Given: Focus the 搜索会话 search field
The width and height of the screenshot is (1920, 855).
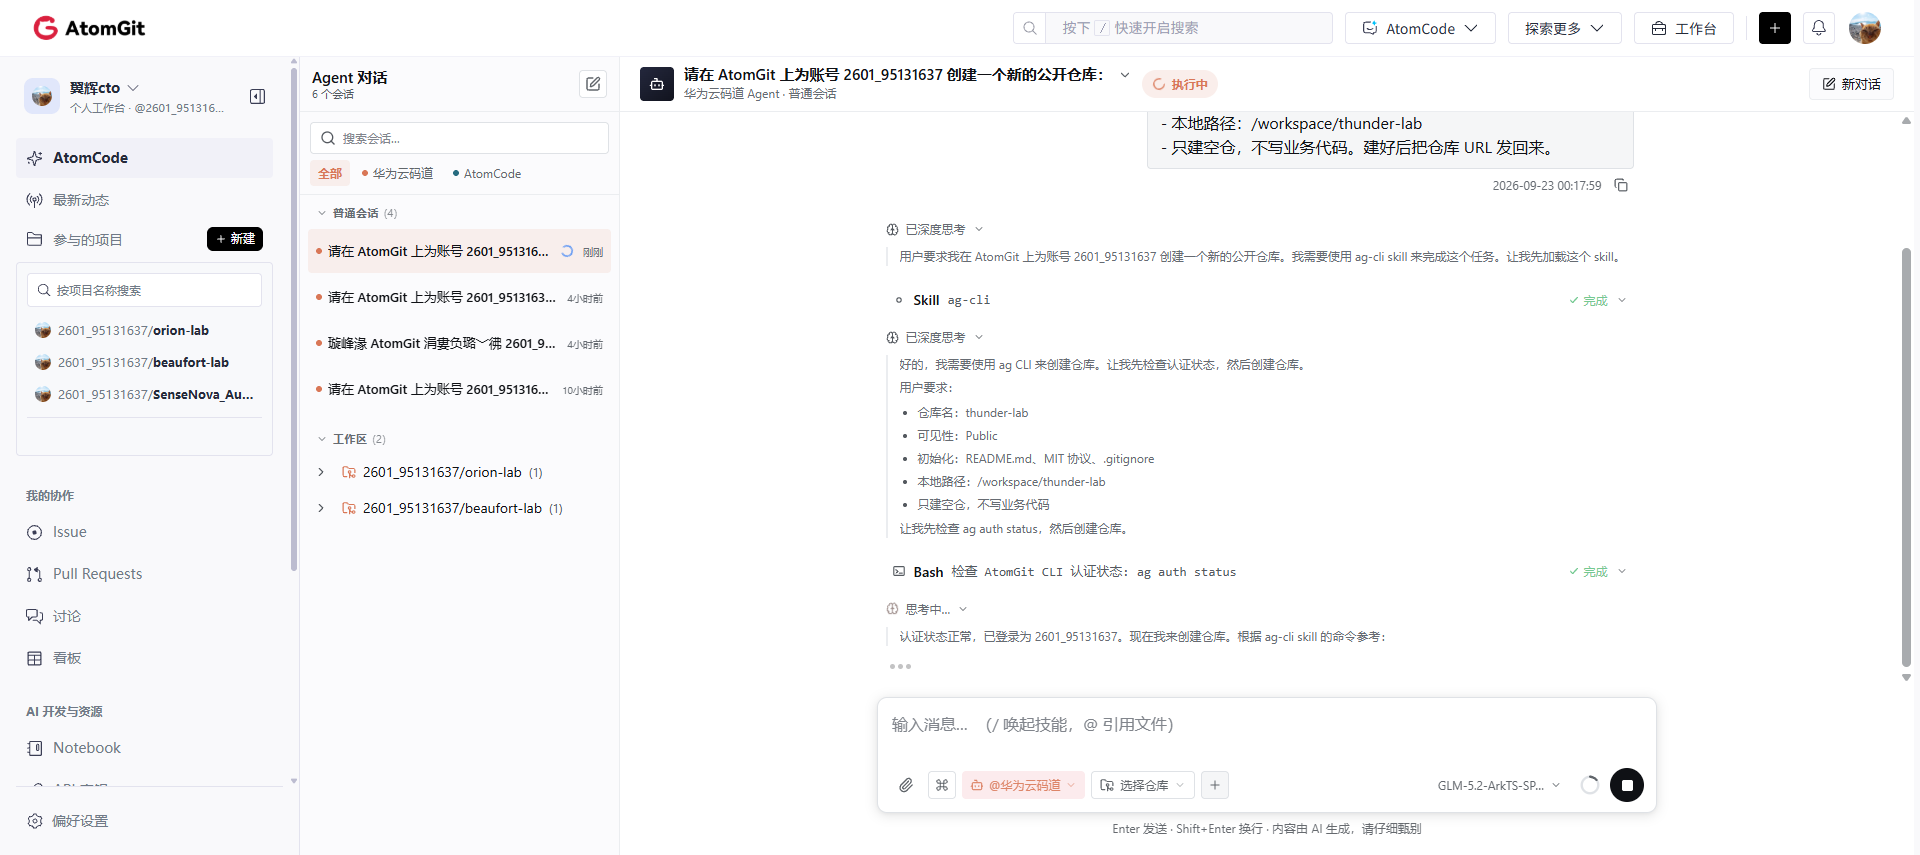Looking at the screenshot, I should 459,138.
